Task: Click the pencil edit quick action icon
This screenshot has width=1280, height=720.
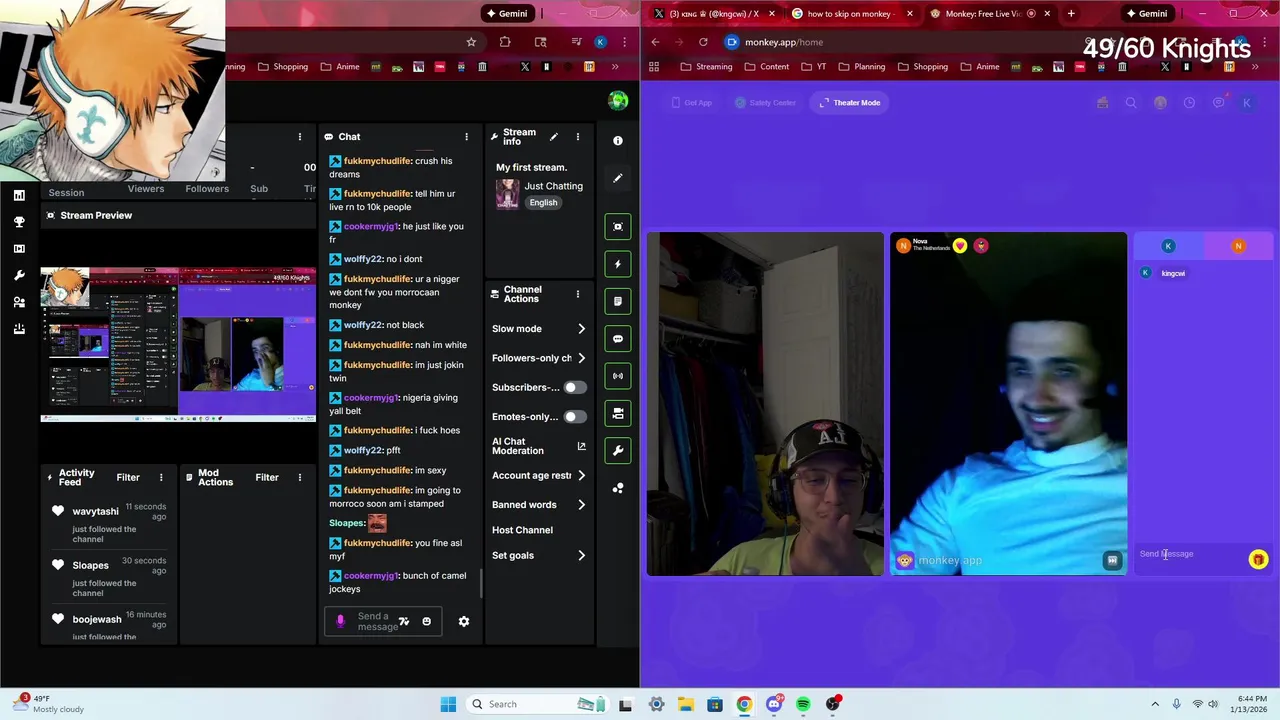Action: click(618, 178)
